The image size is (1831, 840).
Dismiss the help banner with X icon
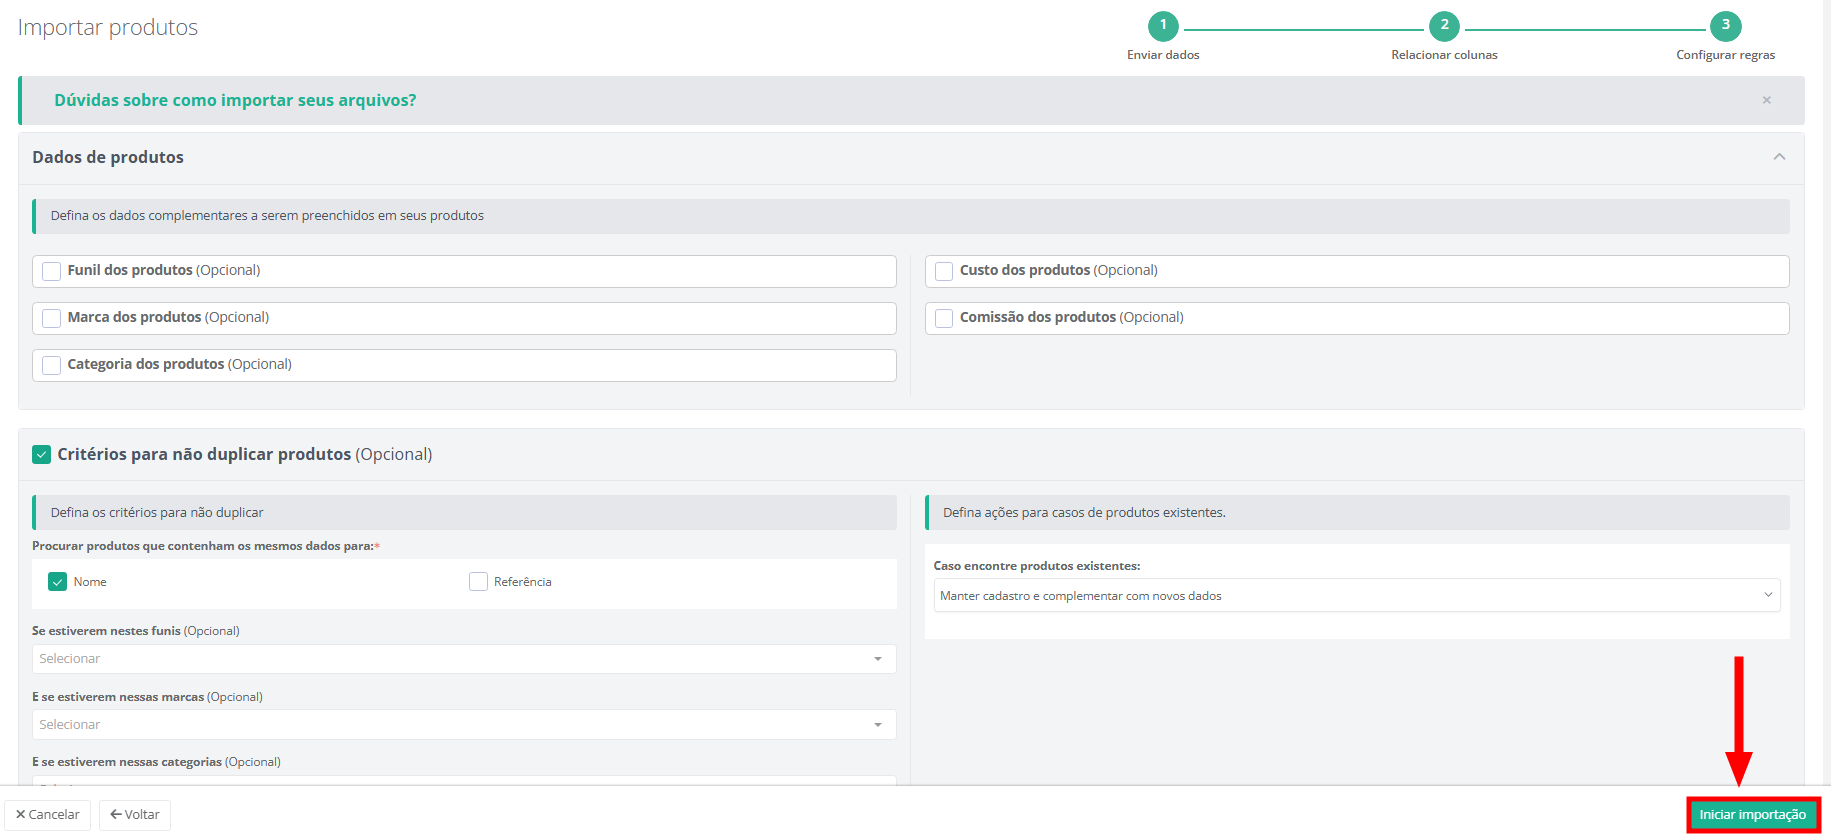pyautogui.click(x=1766, y=100)
